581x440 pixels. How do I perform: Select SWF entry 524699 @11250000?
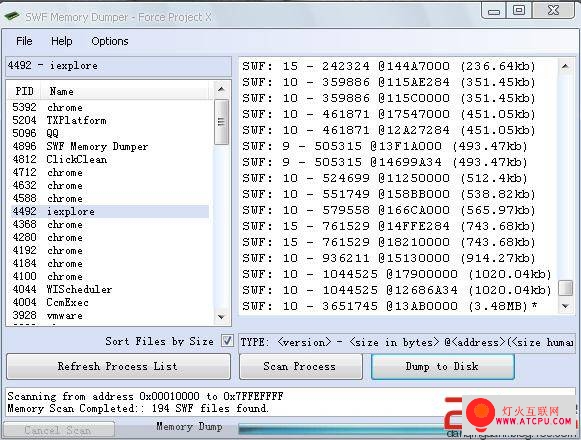tap(385, 178)
